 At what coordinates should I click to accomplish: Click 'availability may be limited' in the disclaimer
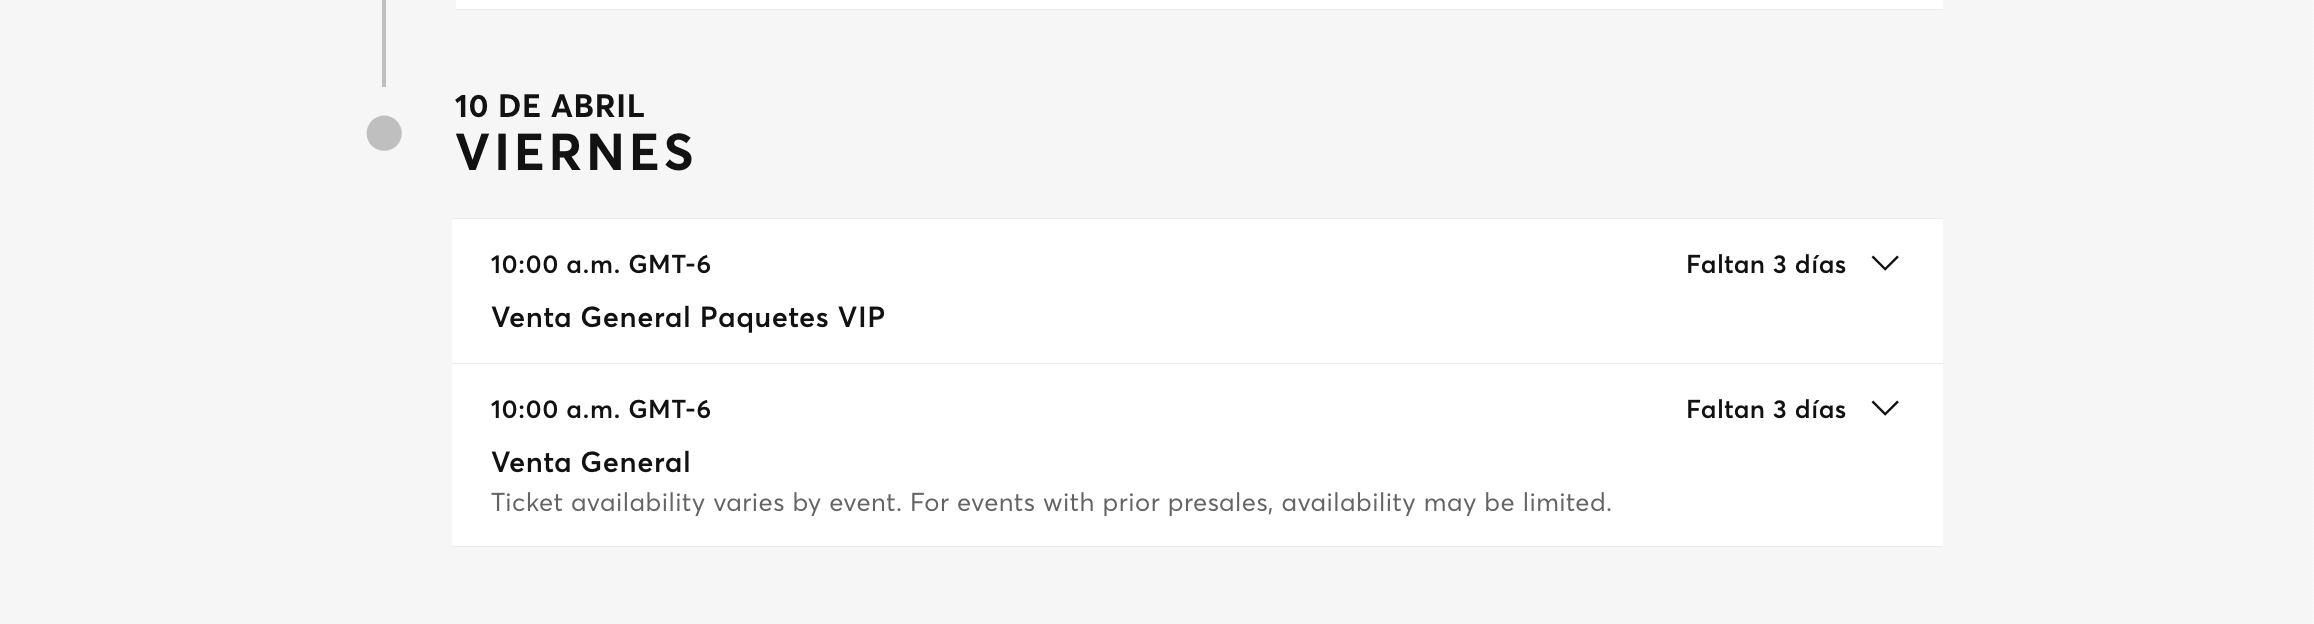[1446, 503]
